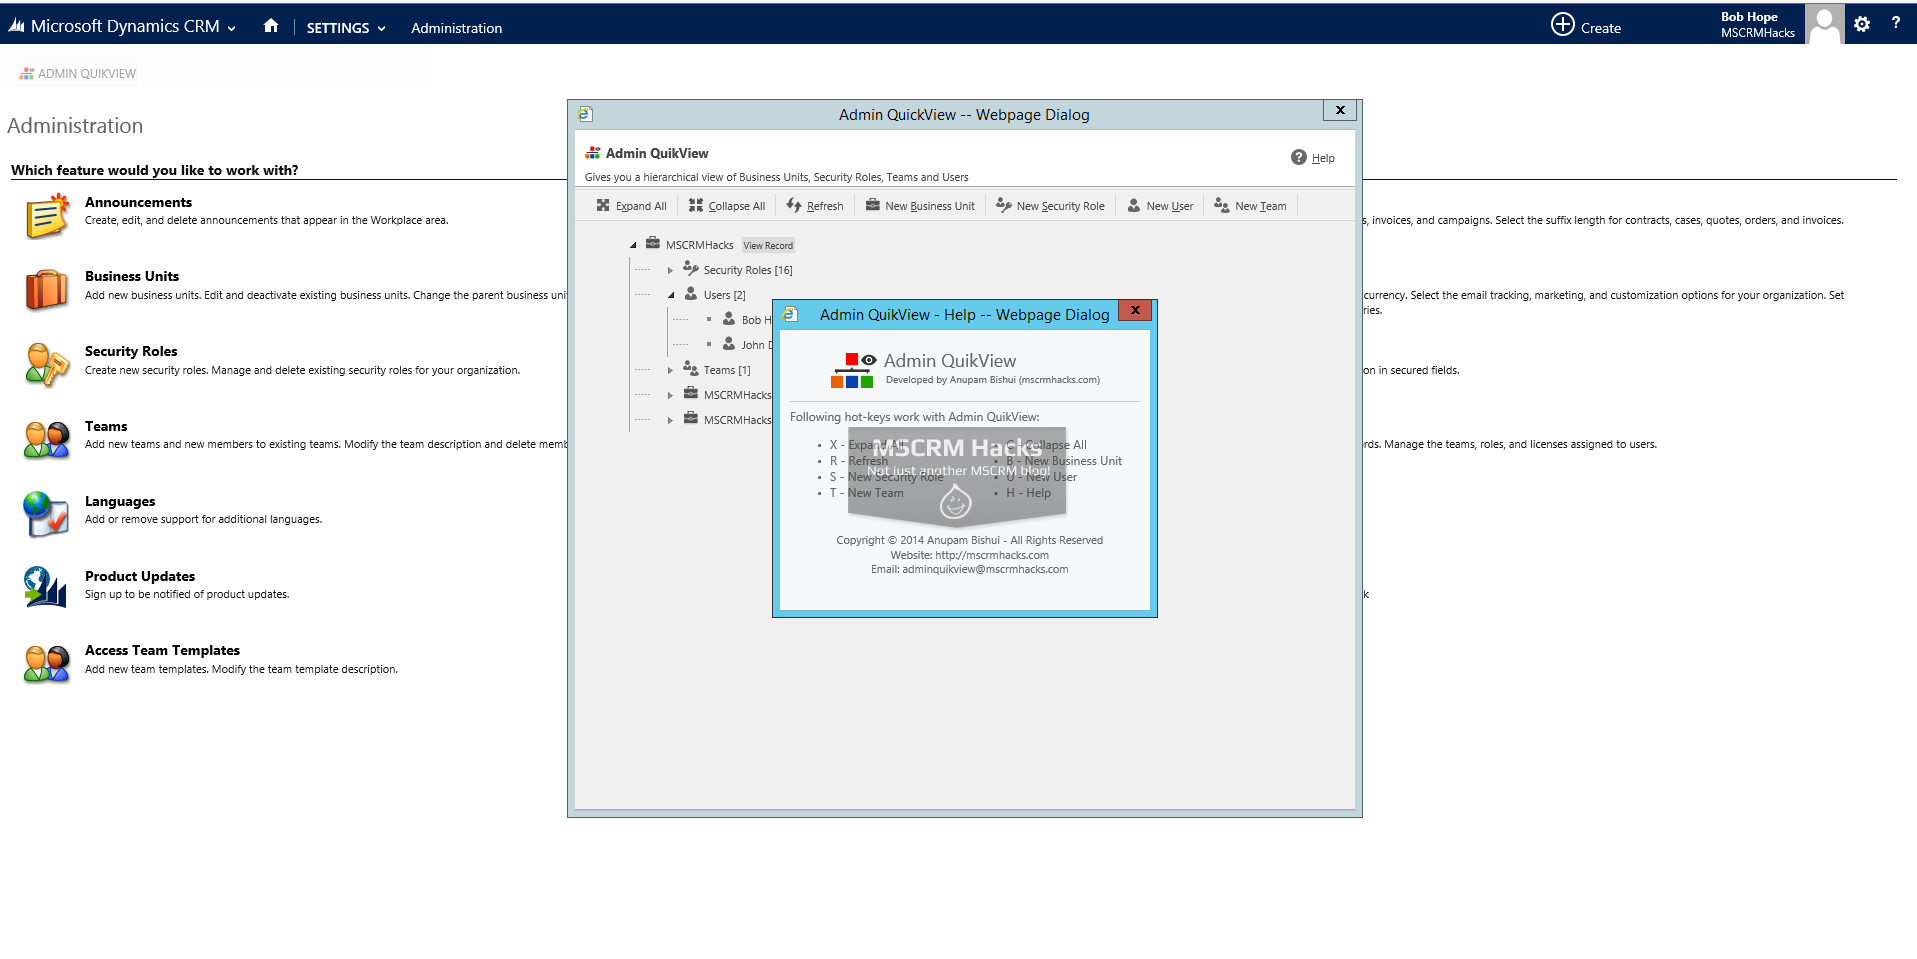Select Security Roles [16] tree item
Viewport: 1917px width, 959px height.
pyautogui.click(x=748, y=270)
